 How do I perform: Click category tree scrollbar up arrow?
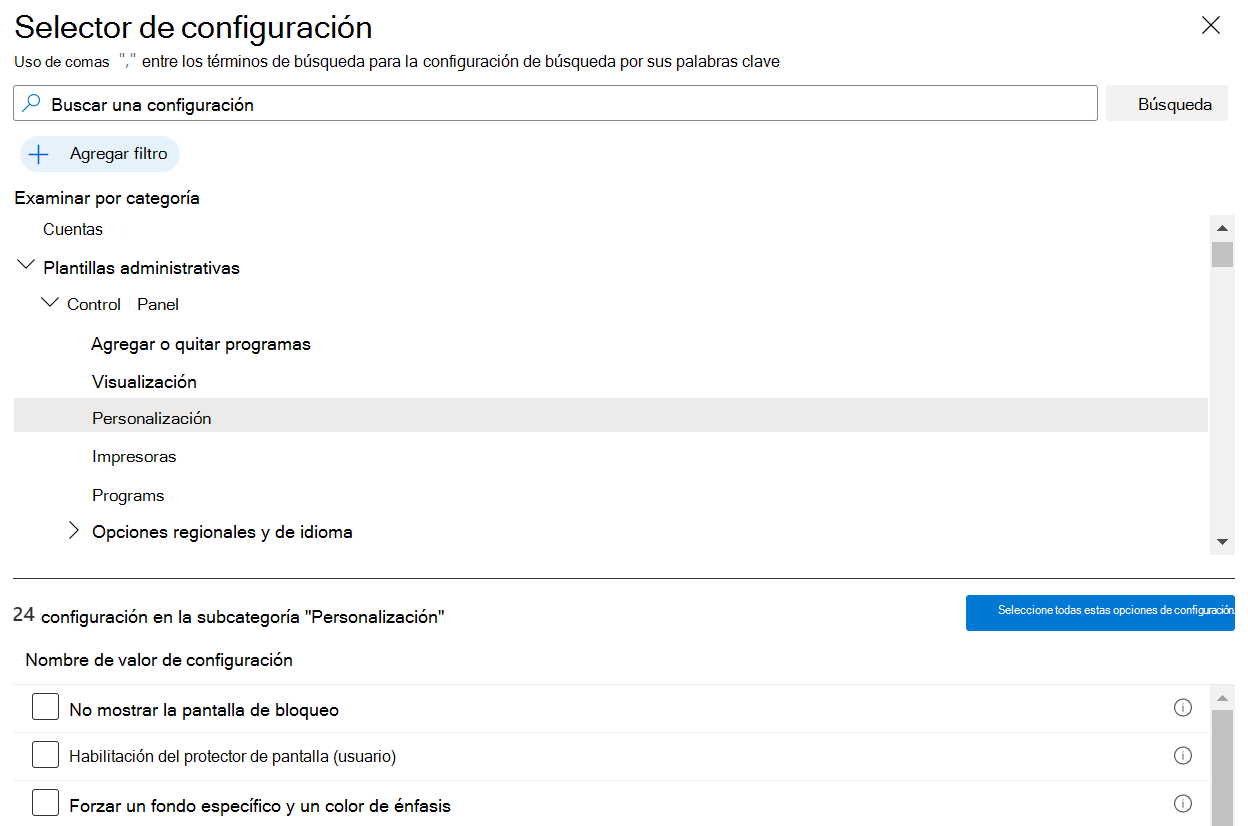click(1222, 227)
